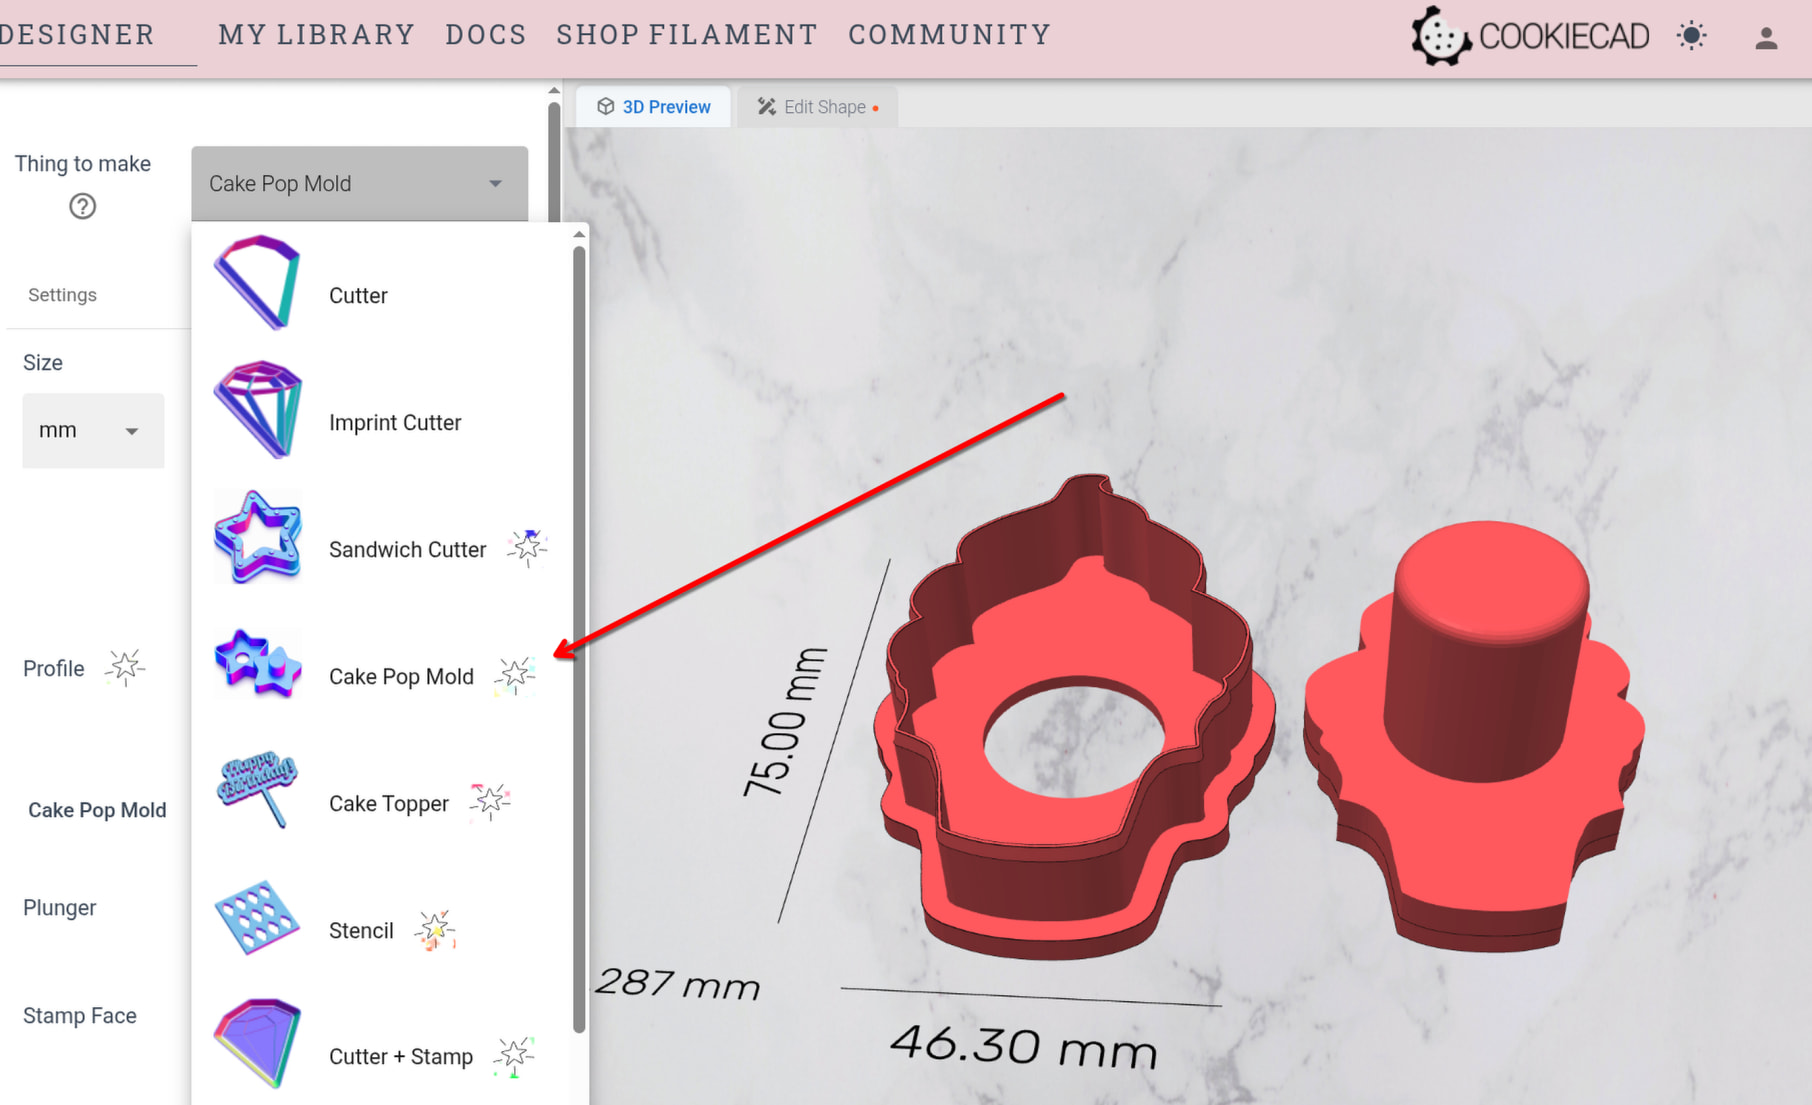The image size is (1812, 1105).
Task: Select the Stencil grid icon
Action: tap(257, 917)
